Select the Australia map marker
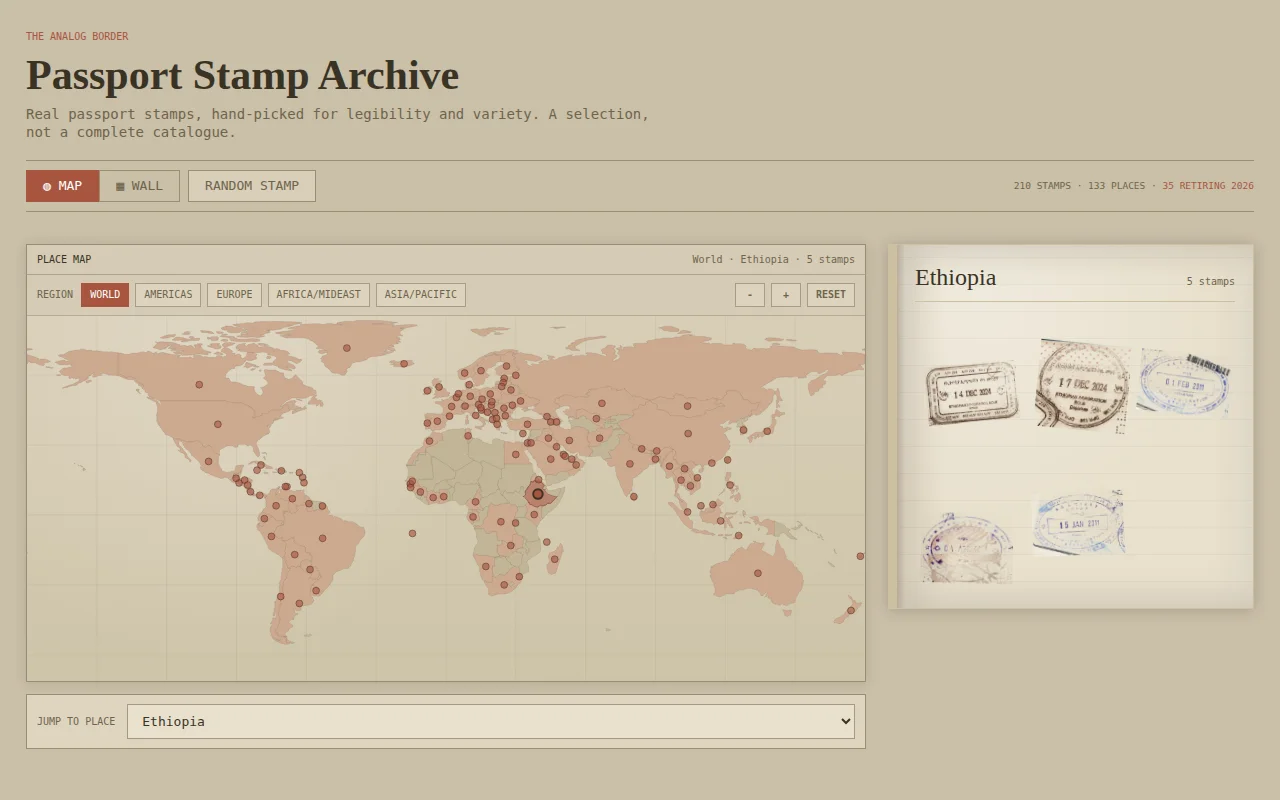This screenshot has height=800, width=1280. (758, 573)
